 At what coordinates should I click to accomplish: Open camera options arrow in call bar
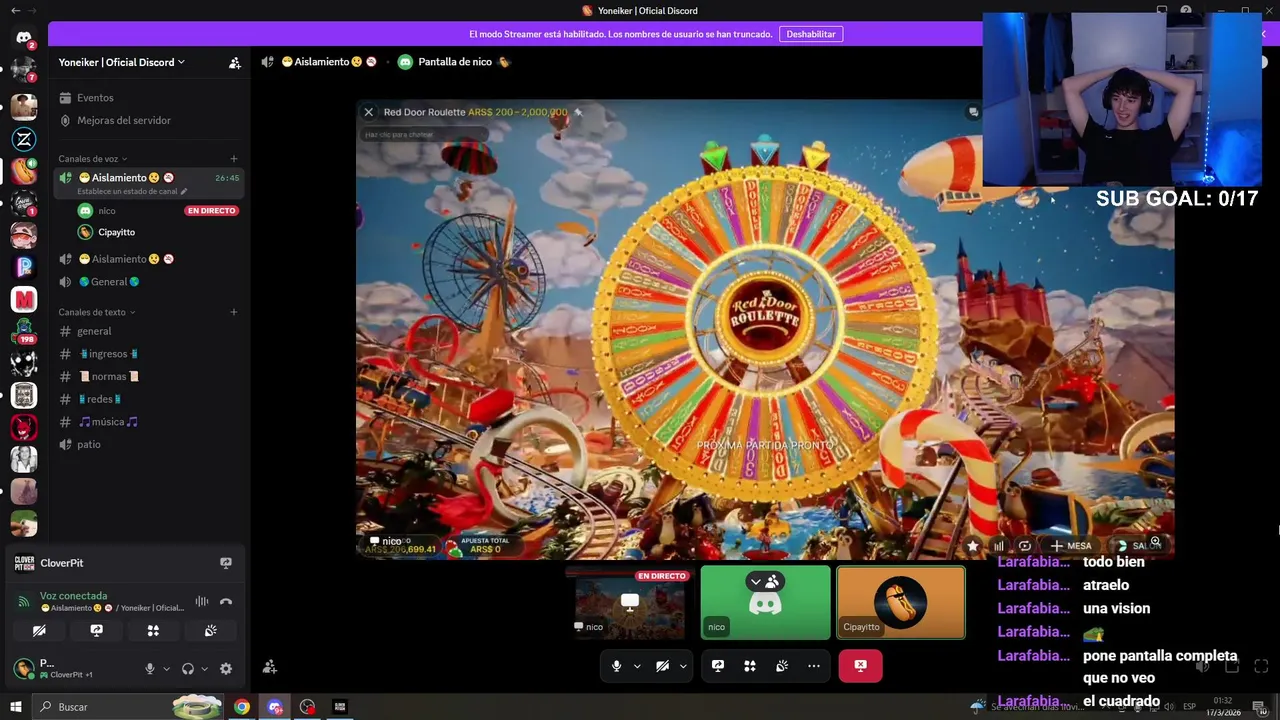tap(683, 666)
